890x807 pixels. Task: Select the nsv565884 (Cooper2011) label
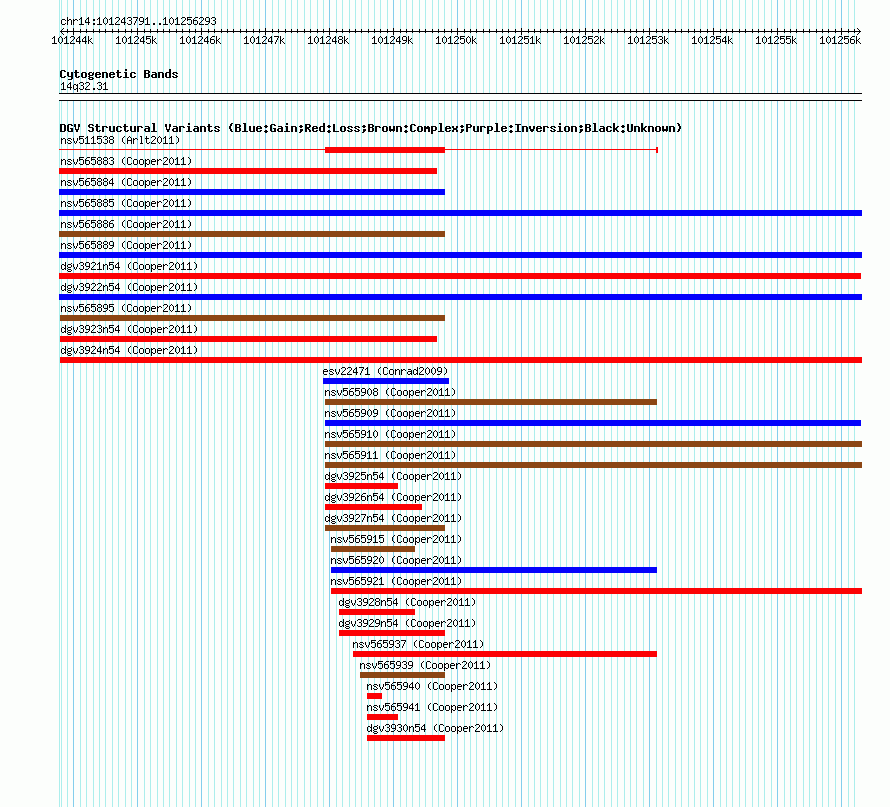[x=126, y=182]
